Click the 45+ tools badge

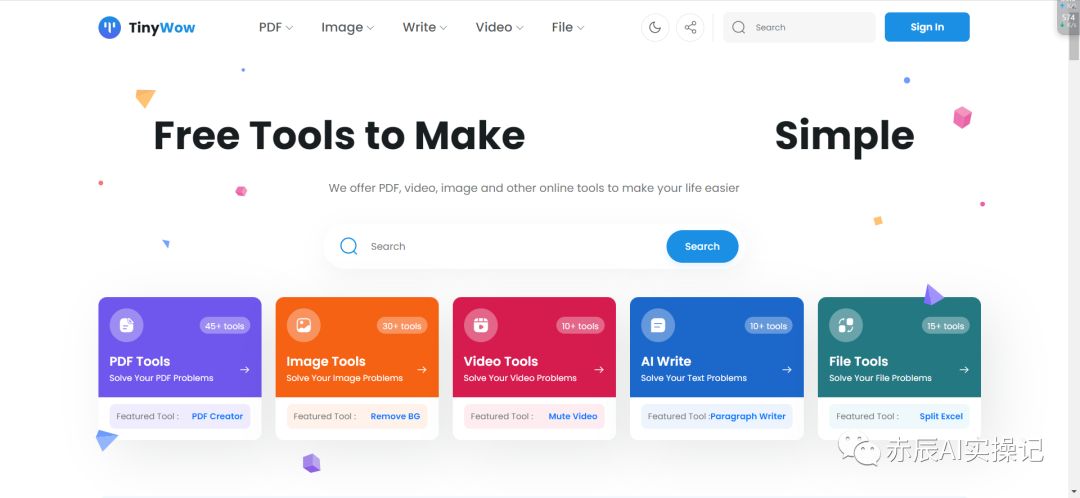(x=225, y=326)
